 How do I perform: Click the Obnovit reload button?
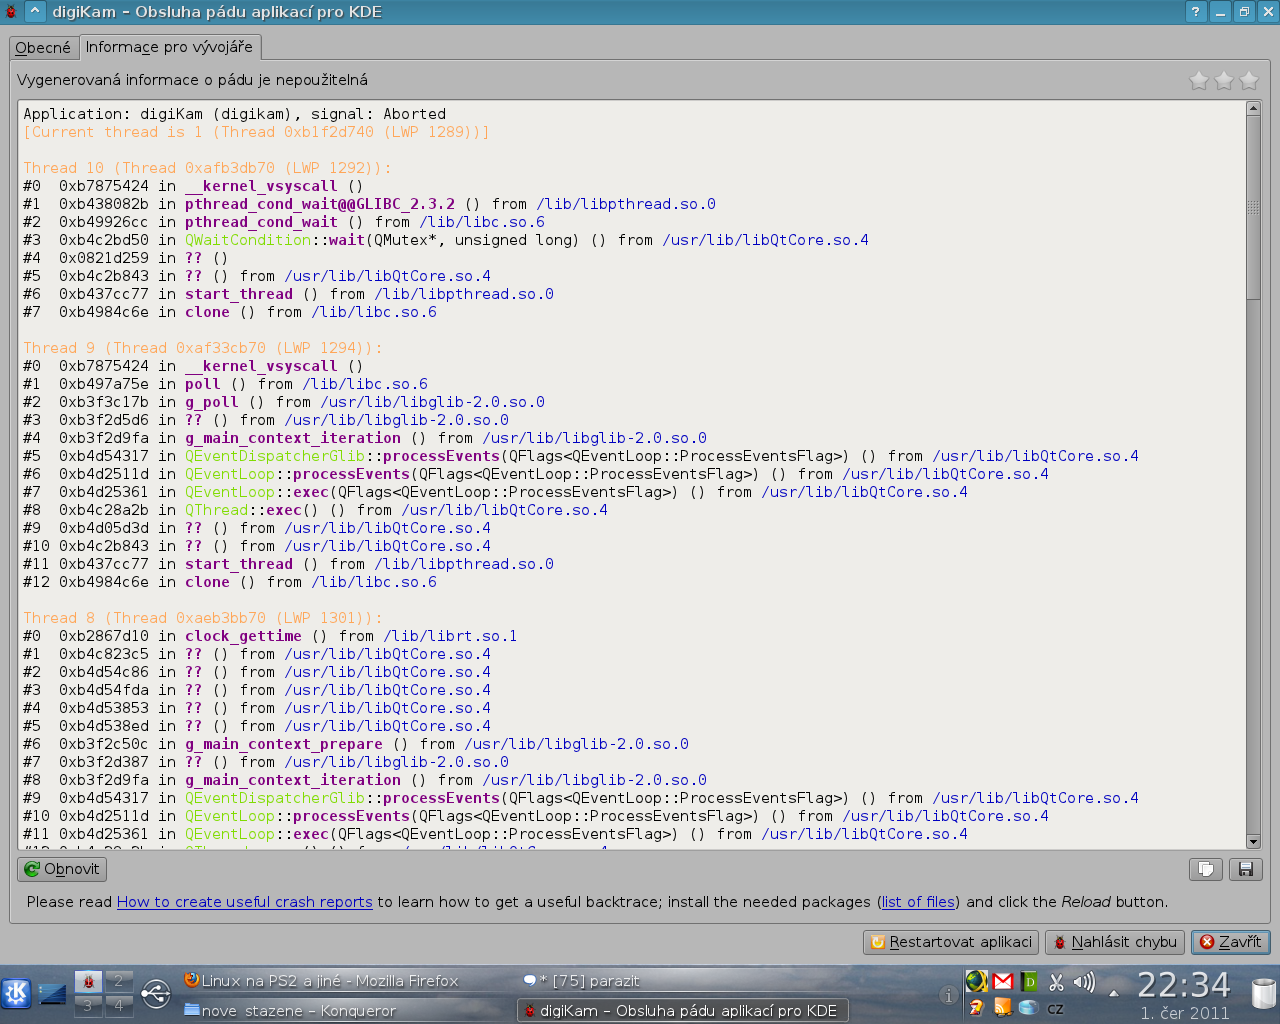[x=62, y=869]
